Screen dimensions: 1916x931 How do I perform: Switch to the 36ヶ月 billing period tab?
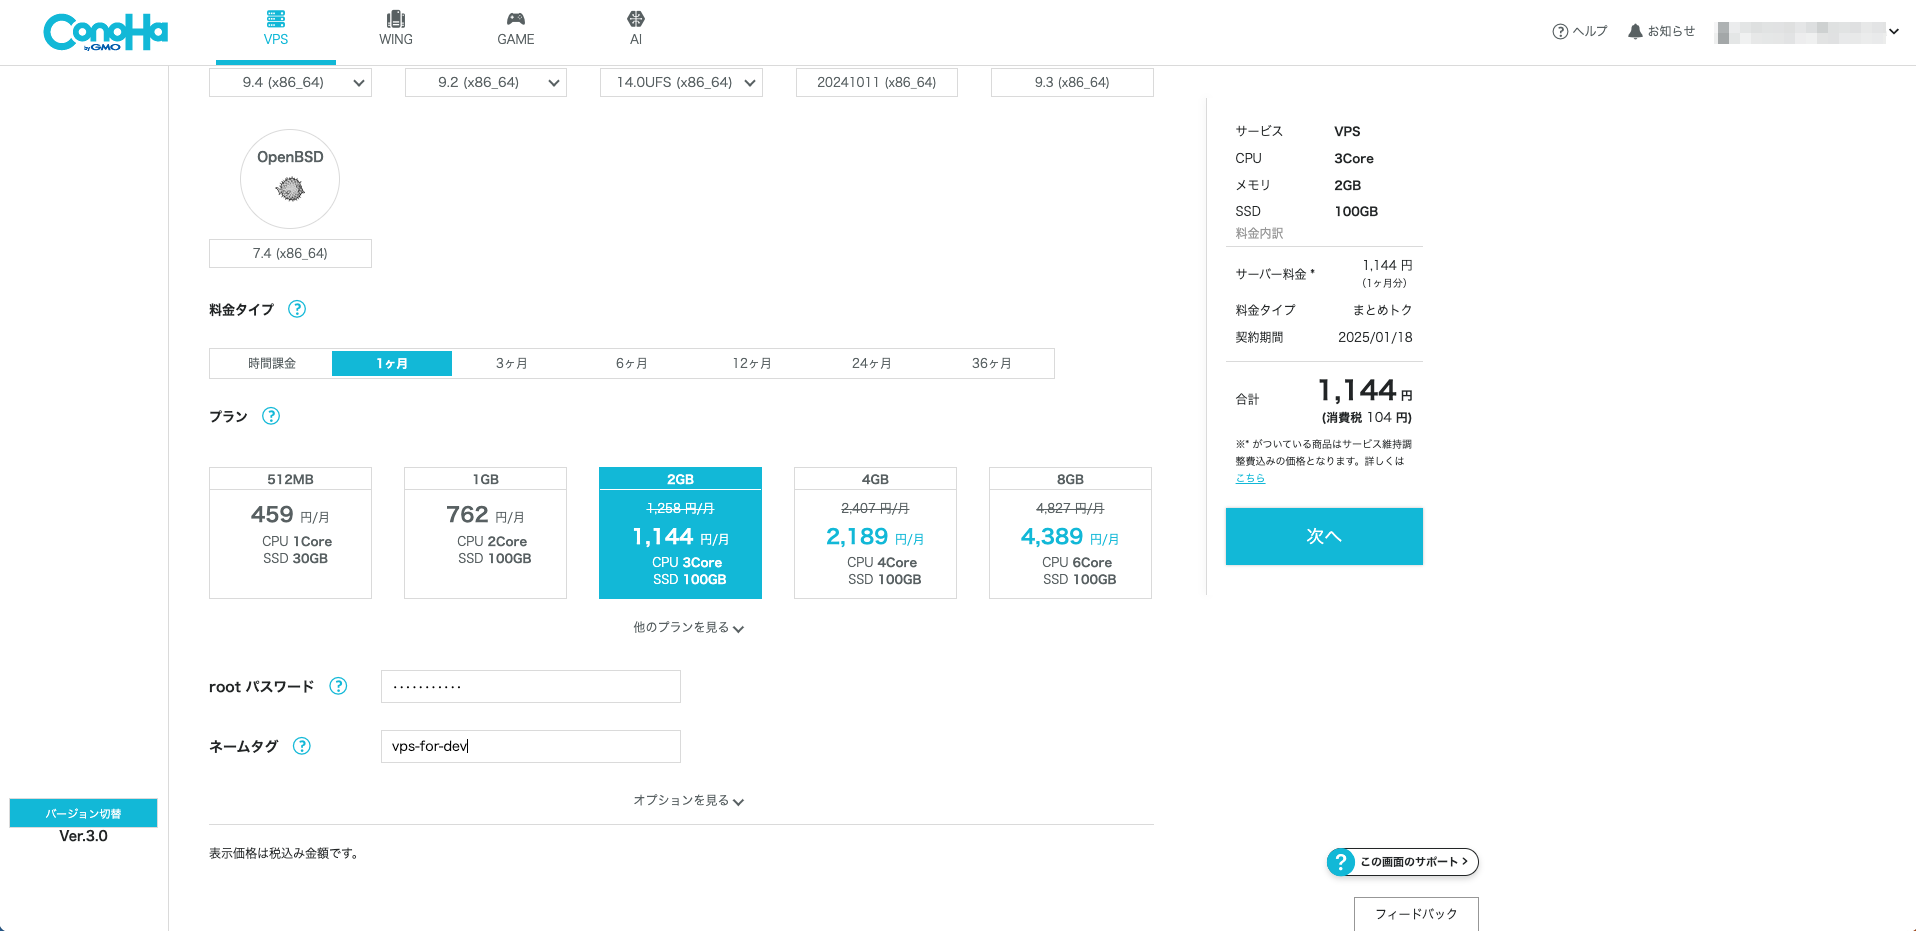coord(992,362)
